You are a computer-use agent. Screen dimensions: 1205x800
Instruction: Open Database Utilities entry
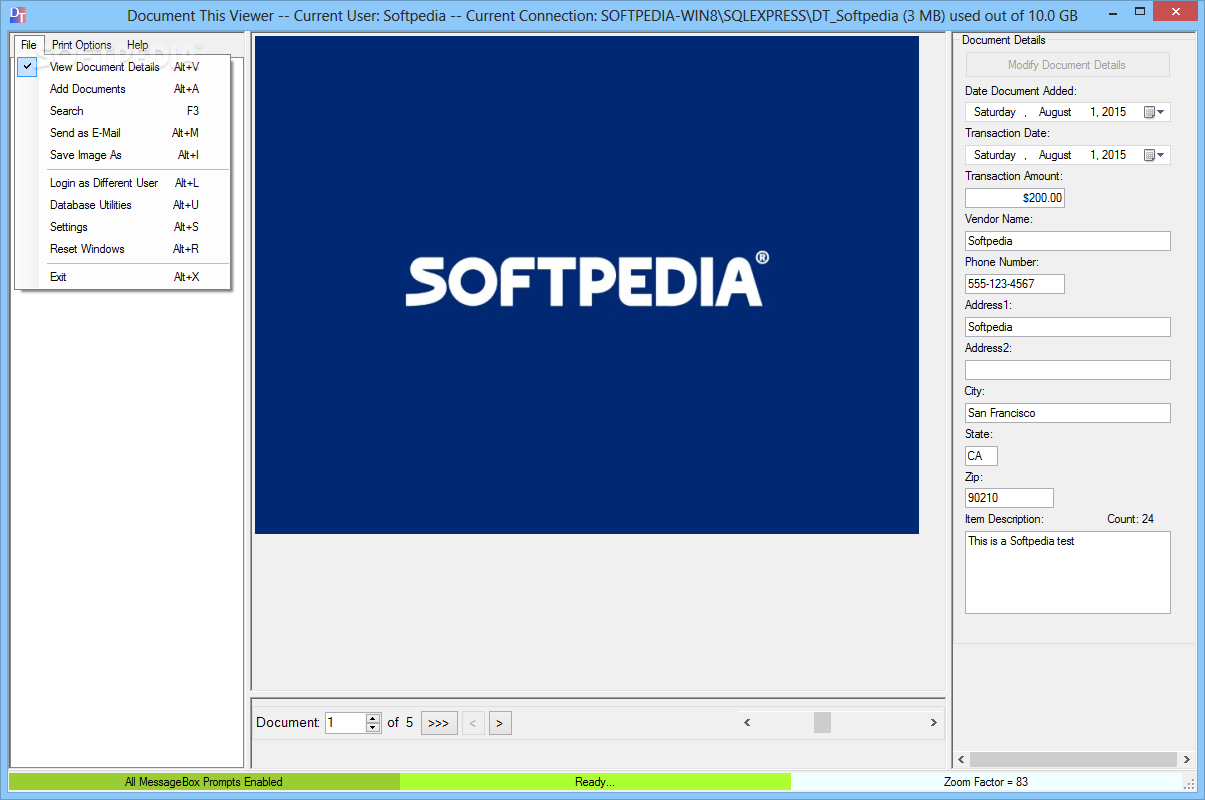[123, 205]
